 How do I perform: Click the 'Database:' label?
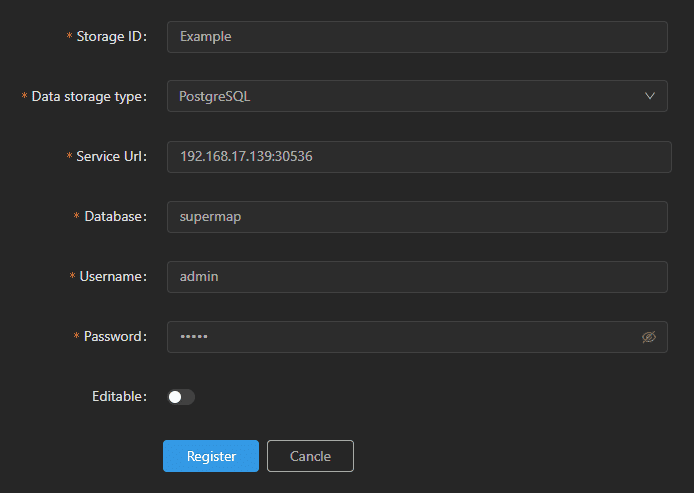point(116,216)
